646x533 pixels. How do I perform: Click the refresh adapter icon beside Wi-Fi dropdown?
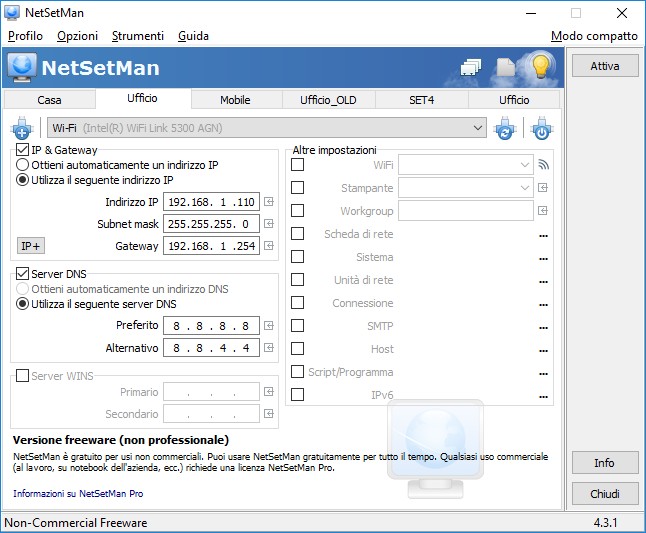tap(505, 129)
